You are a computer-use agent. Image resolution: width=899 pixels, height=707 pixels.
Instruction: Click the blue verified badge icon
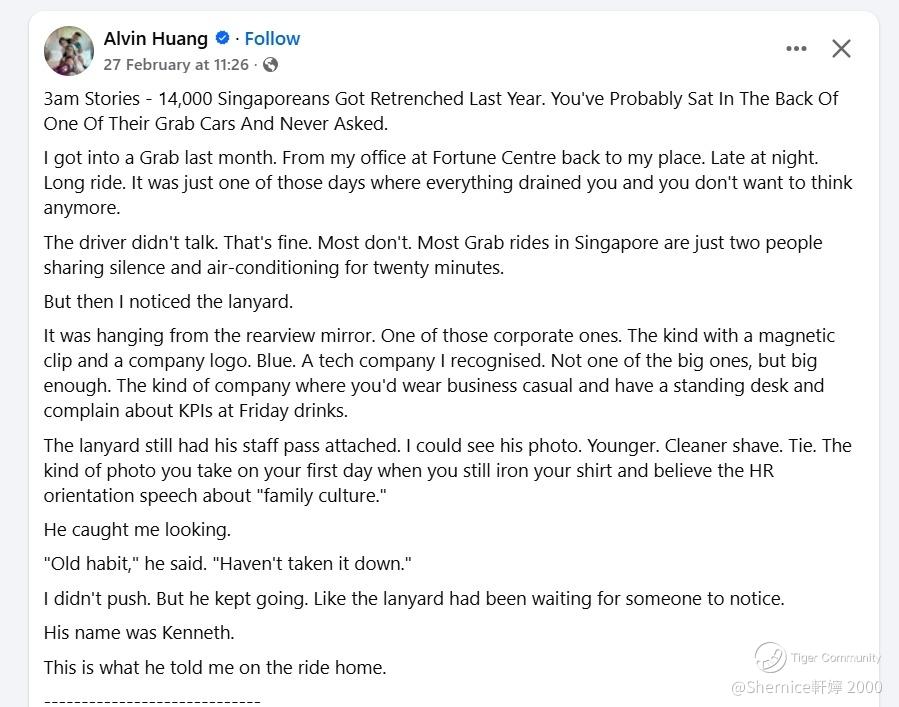[222, 38]
